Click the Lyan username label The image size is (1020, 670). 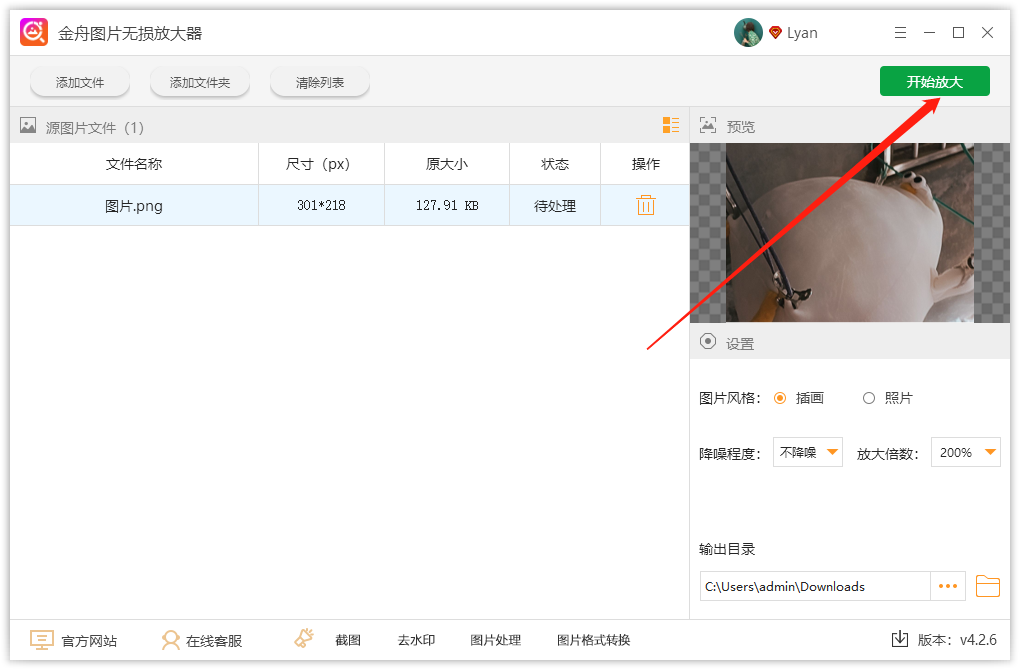tap(802, 33)
